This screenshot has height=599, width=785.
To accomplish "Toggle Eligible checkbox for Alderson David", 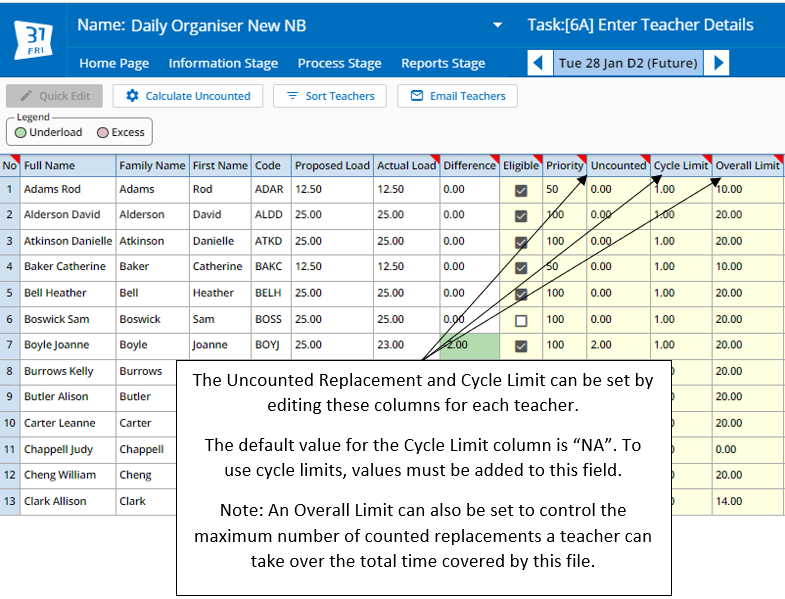I will point(521,216).
